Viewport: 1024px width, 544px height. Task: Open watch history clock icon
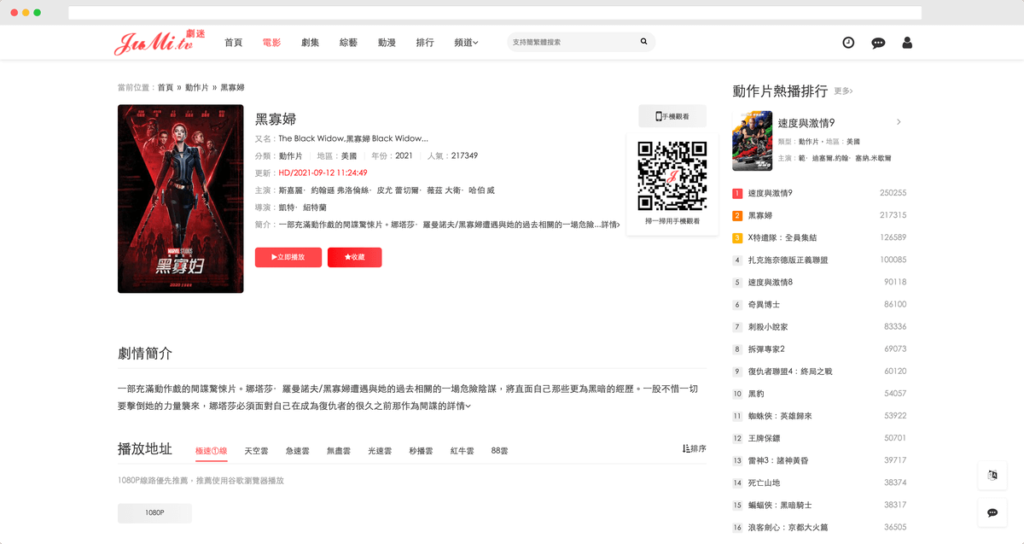[x=848, y=42]
